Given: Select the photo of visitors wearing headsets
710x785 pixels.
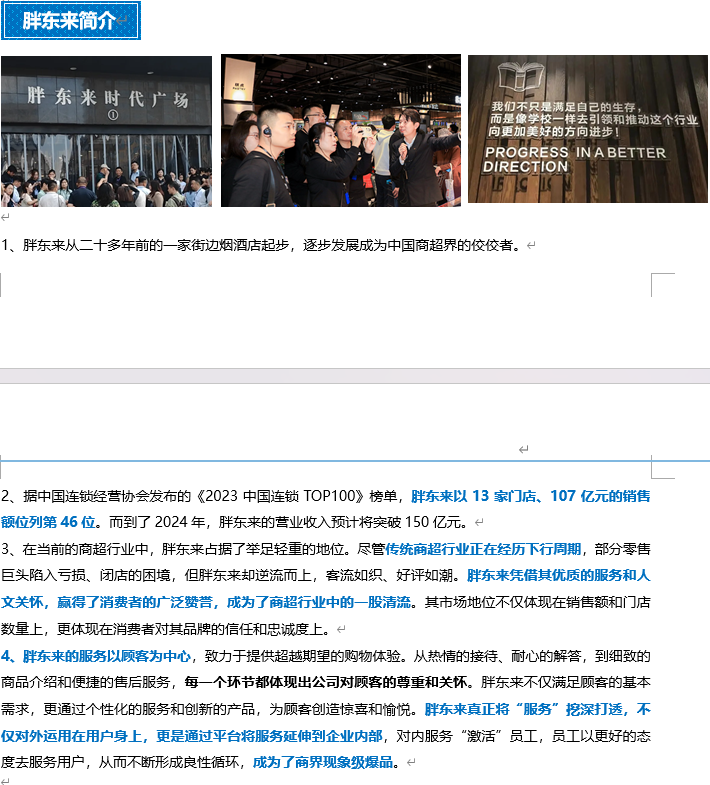Looking at the screenshot, I should click(340, 130).
